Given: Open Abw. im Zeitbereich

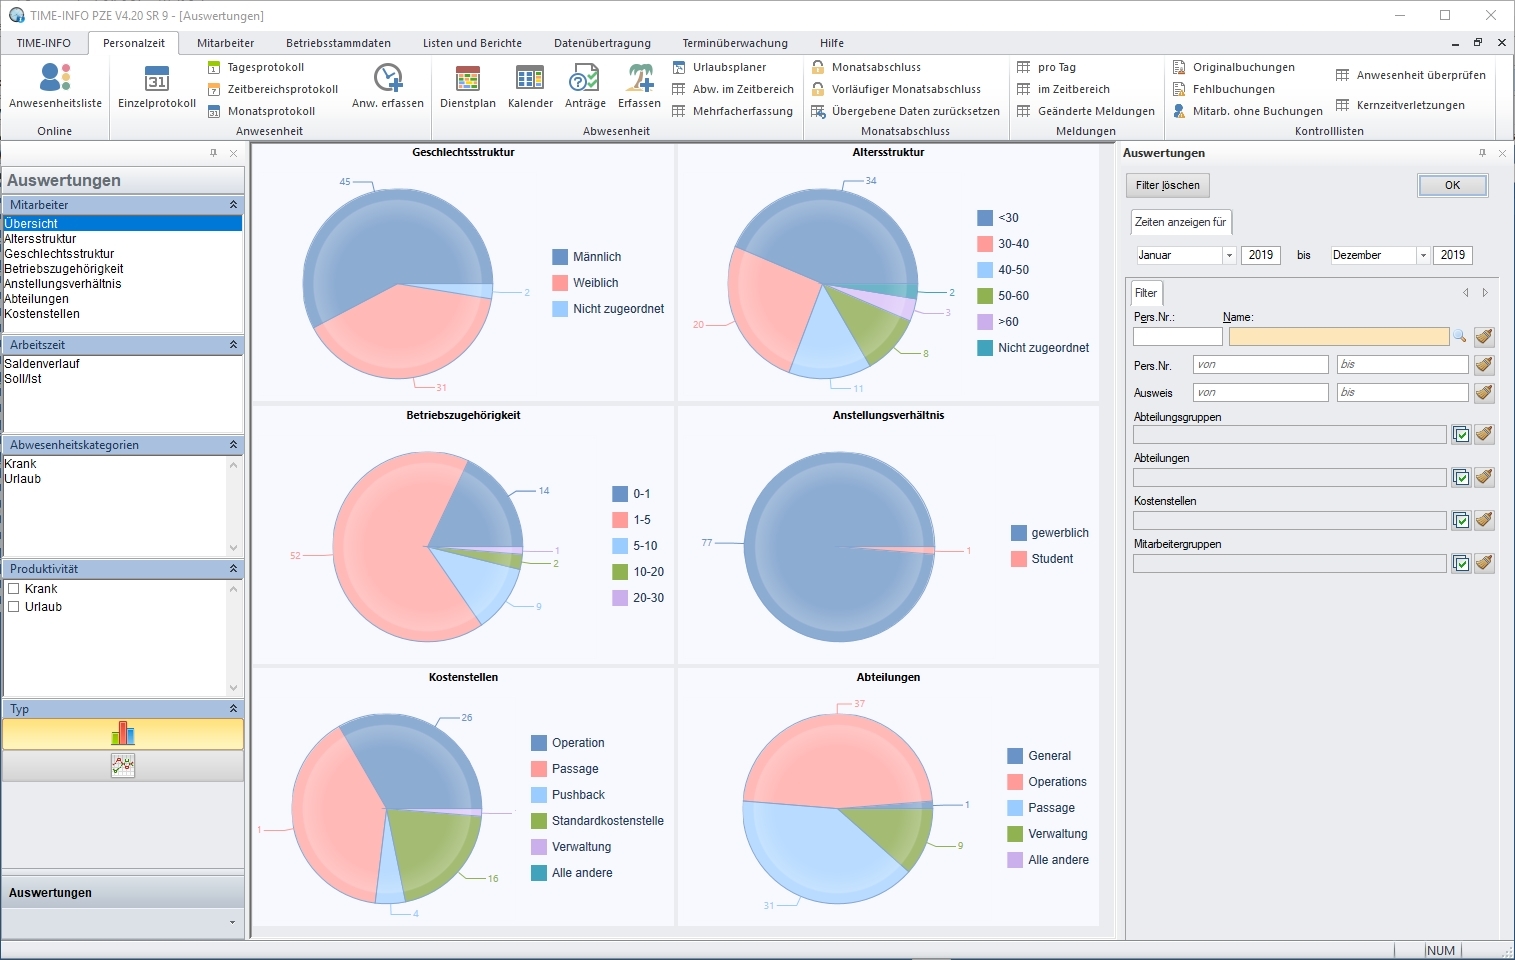Looking at the screenshot, I should (733, 89).
